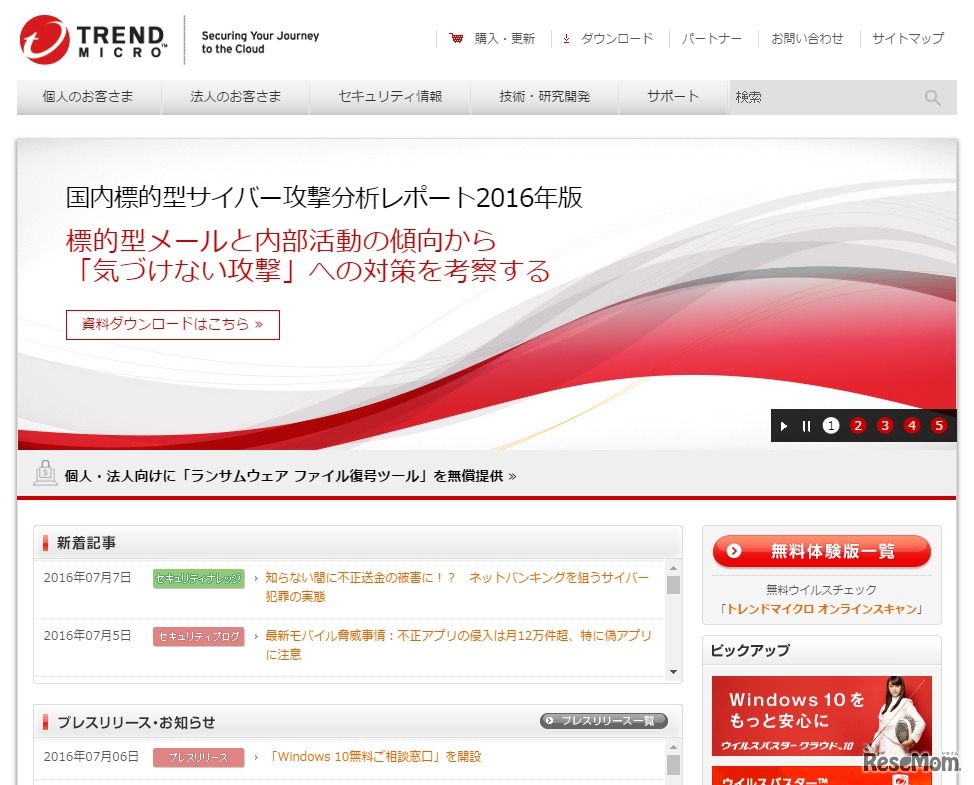Screen dimensions: 974x785
Task: Open ダウンロード link in header
Action: [617, 39]
